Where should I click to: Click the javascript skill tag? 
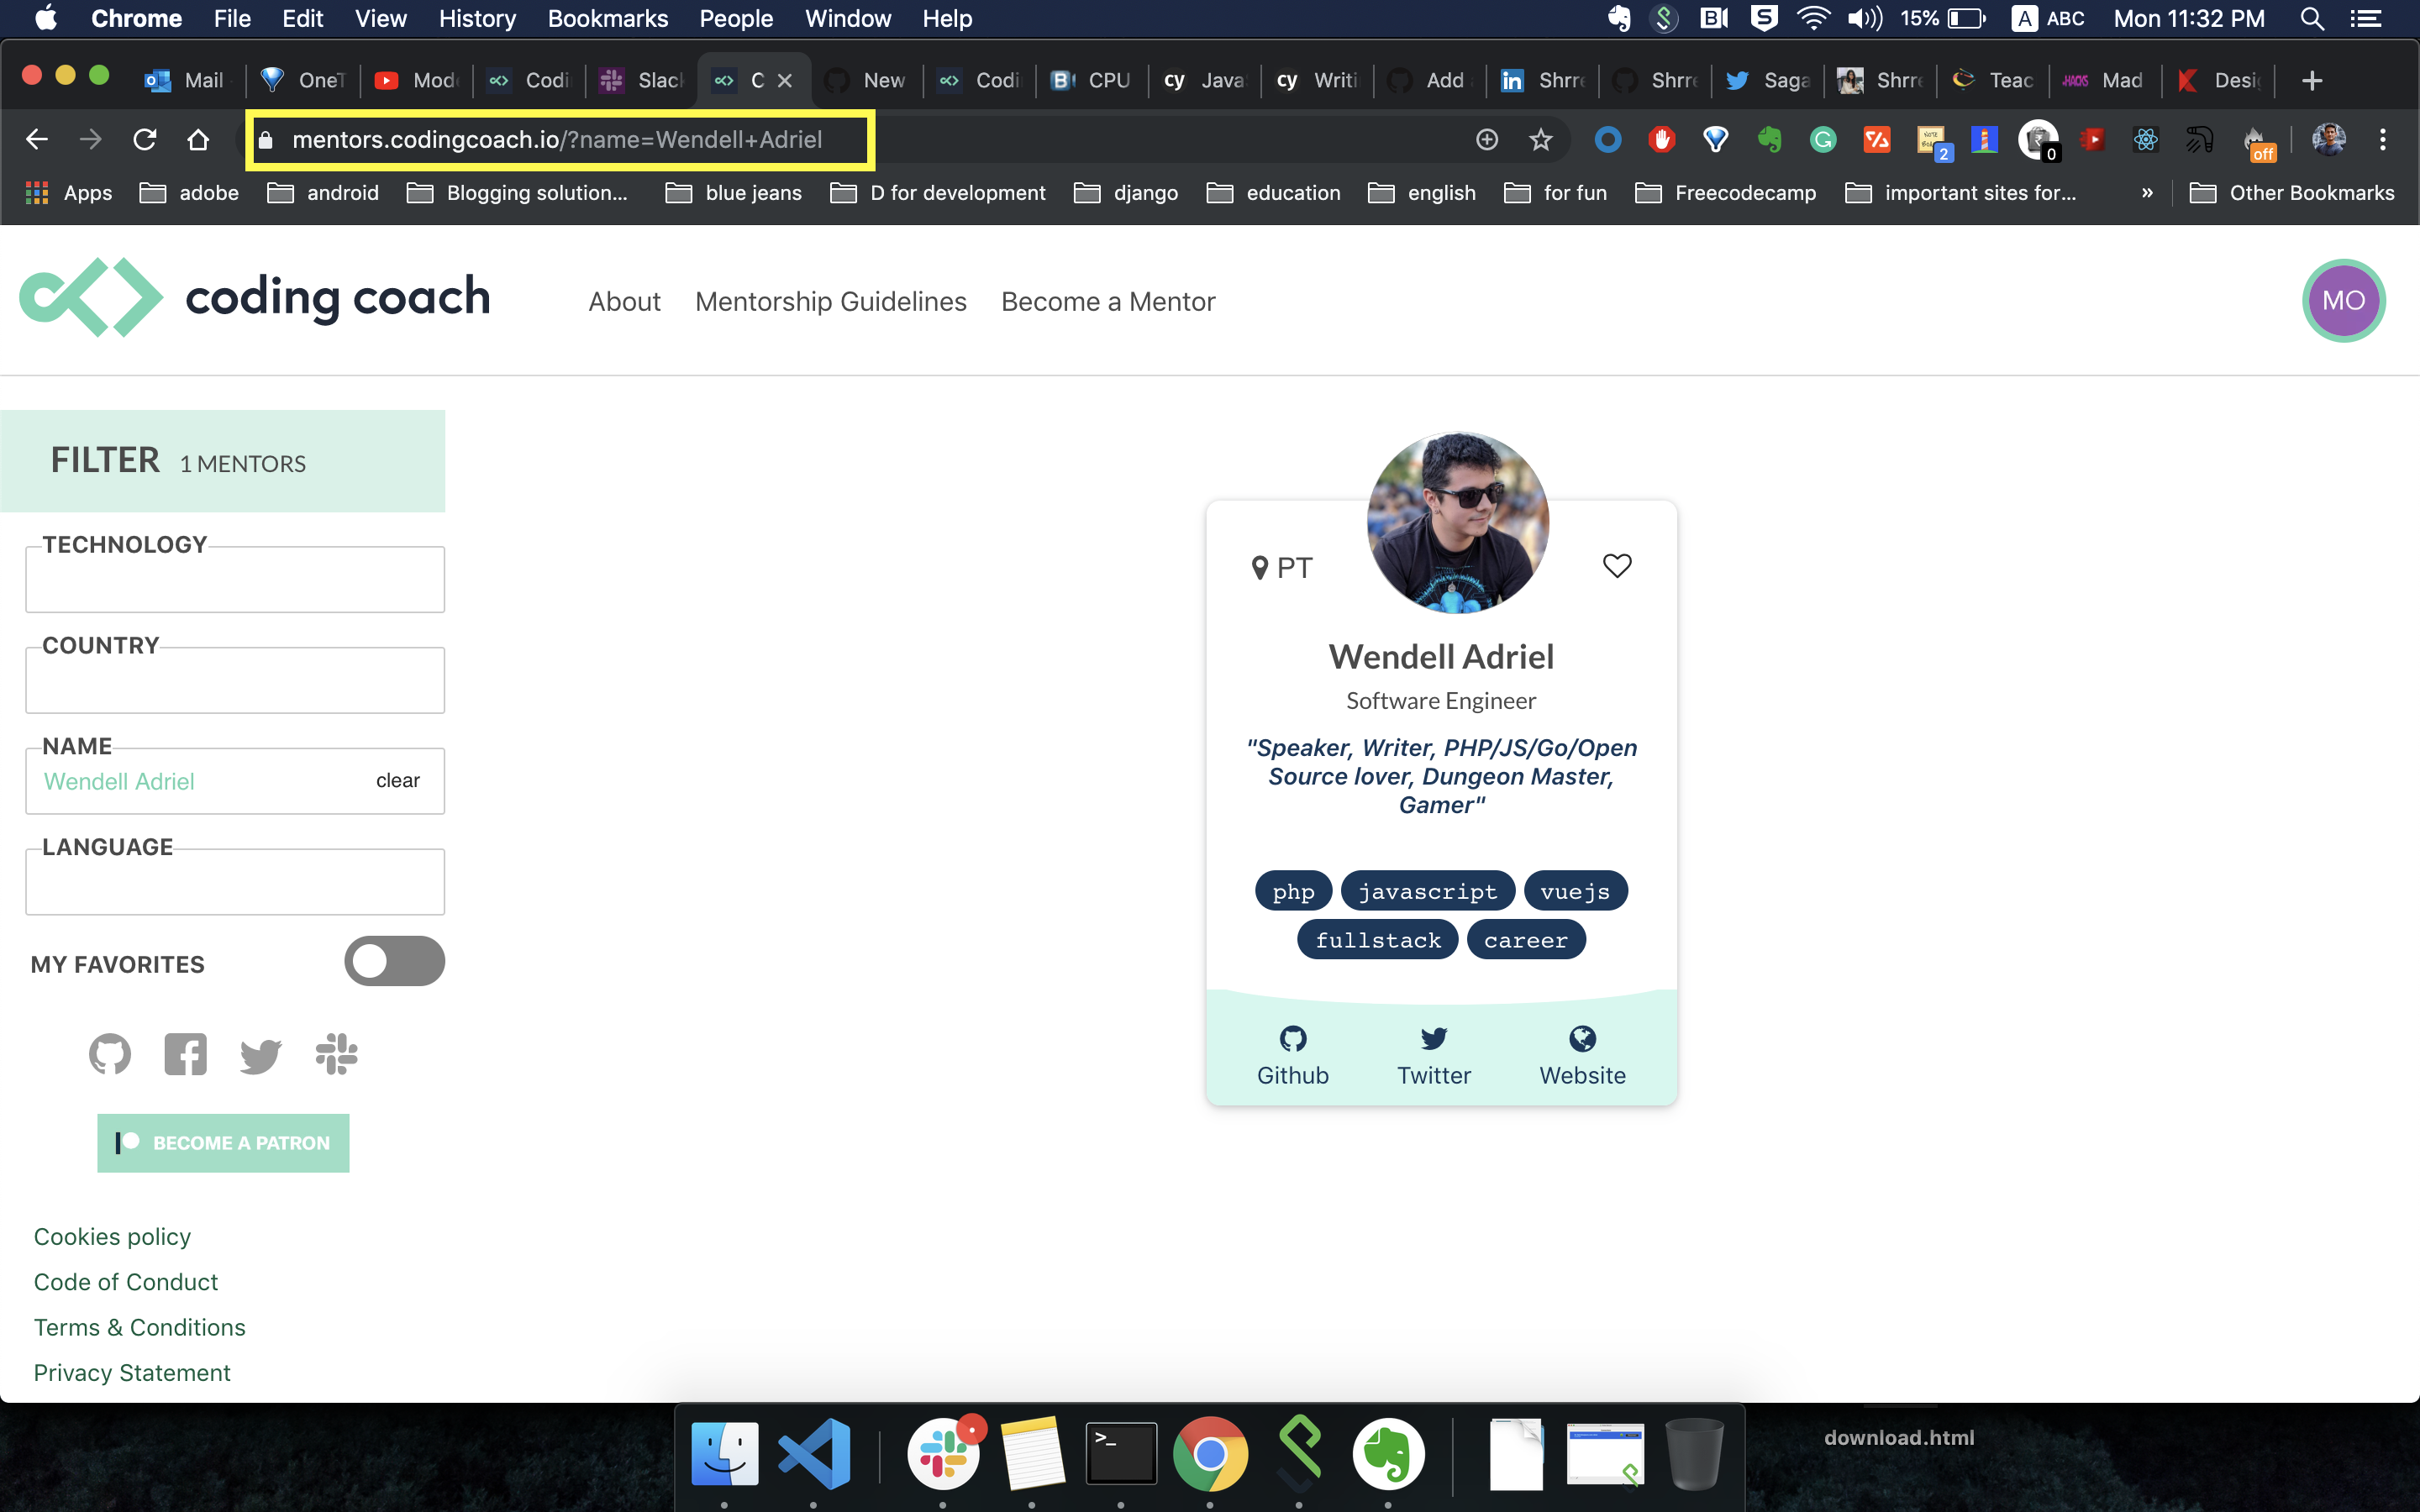1427,891
